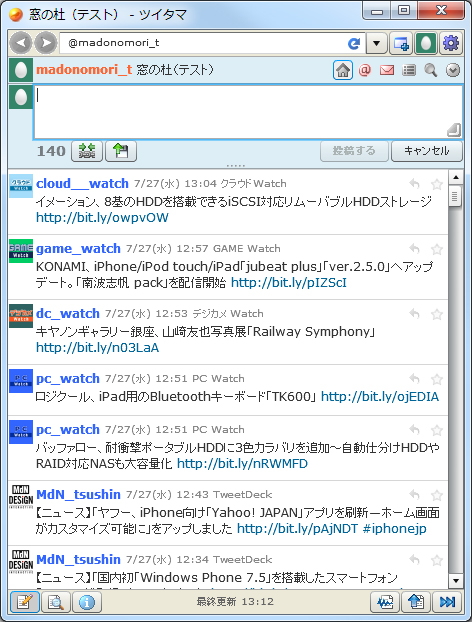
Task: Click game_watch avatar thumbnail
Action: point(21,251)
